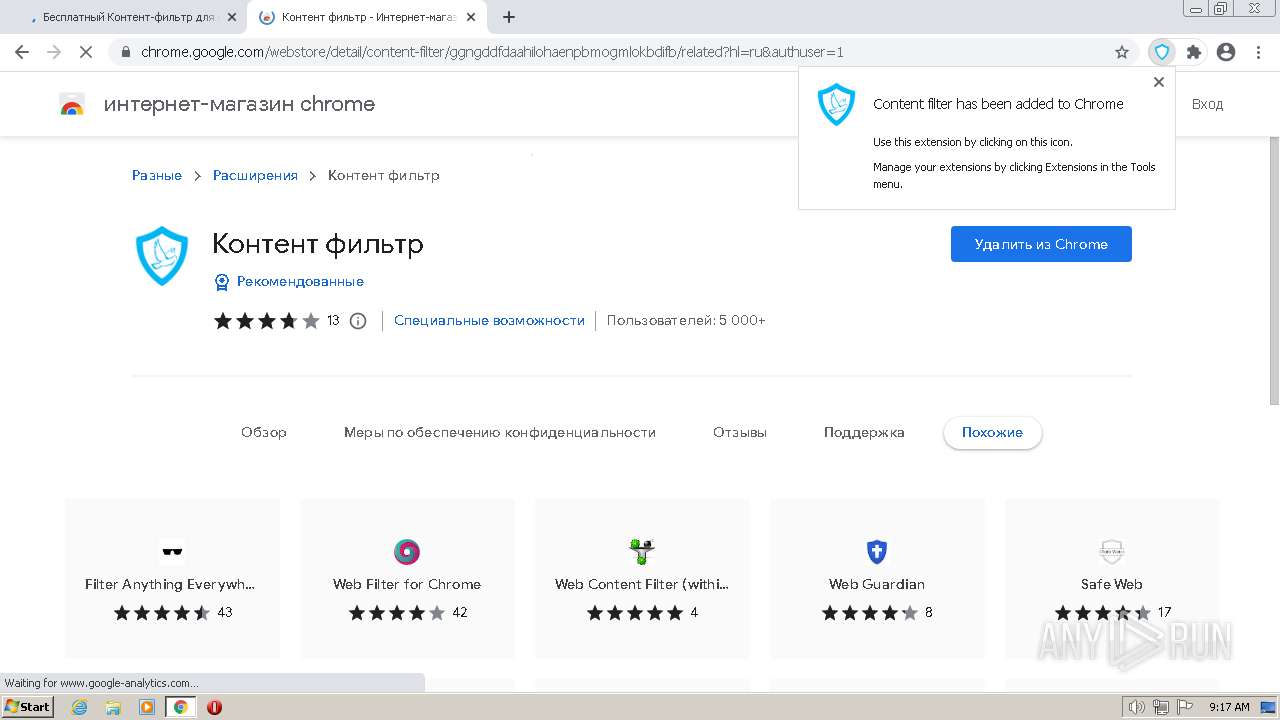Open the Web Content Filter card
This screenshot has width=1280, height=720.
click(642, 578)
